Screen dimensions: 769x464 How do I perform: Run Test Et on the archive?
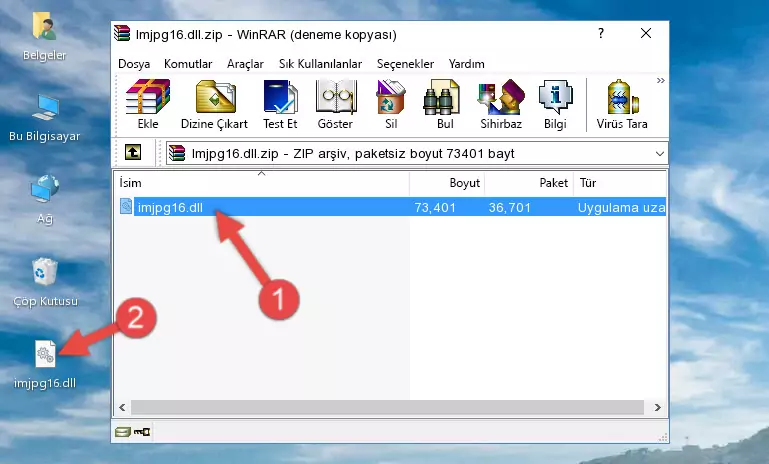[280, 104]
